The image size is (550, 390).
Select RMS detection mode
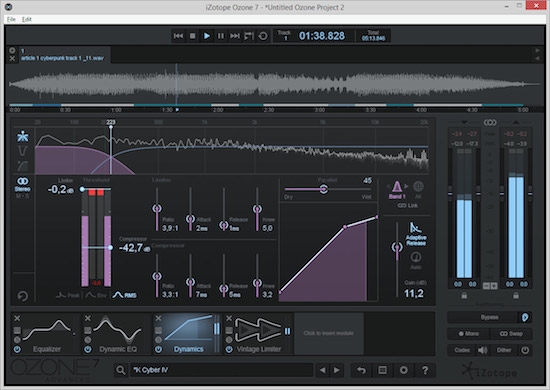pos(125,295)
